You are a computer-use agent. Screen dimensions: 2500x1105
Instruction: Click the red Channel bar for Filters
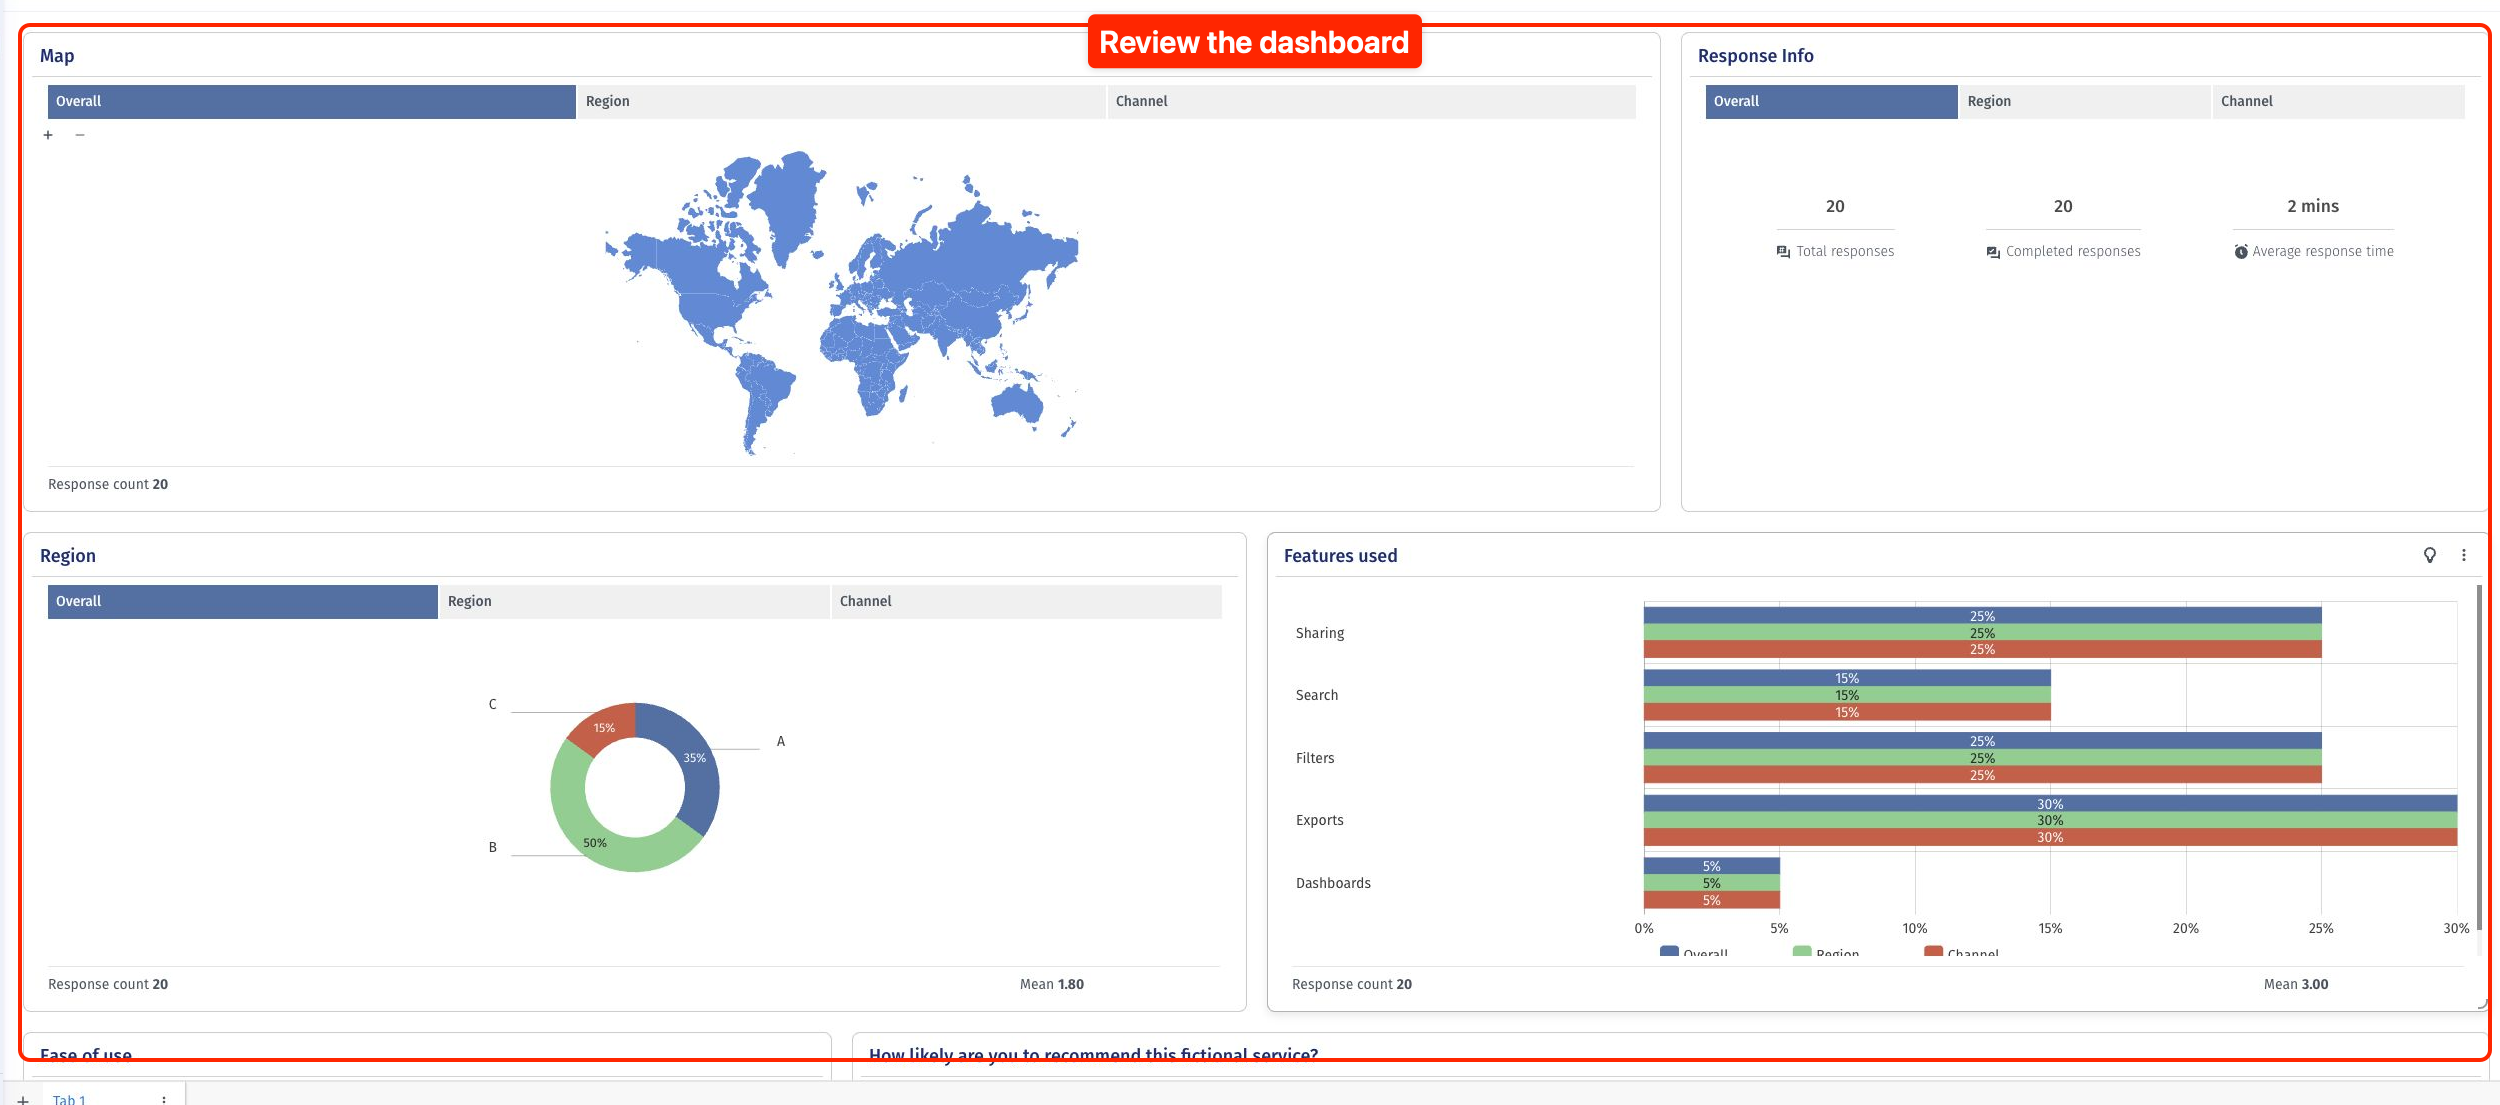(1982, 775)
